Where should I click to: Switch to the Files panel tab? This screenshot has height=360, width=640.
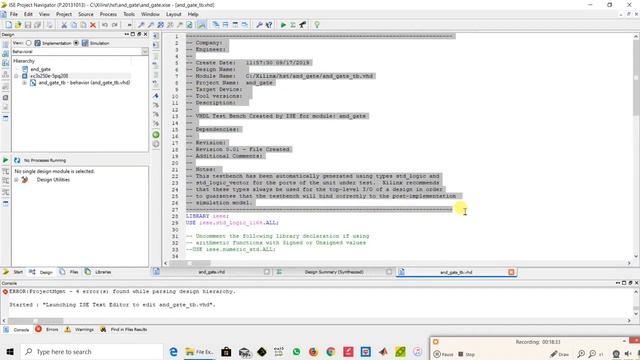click(x=69, y=272)
